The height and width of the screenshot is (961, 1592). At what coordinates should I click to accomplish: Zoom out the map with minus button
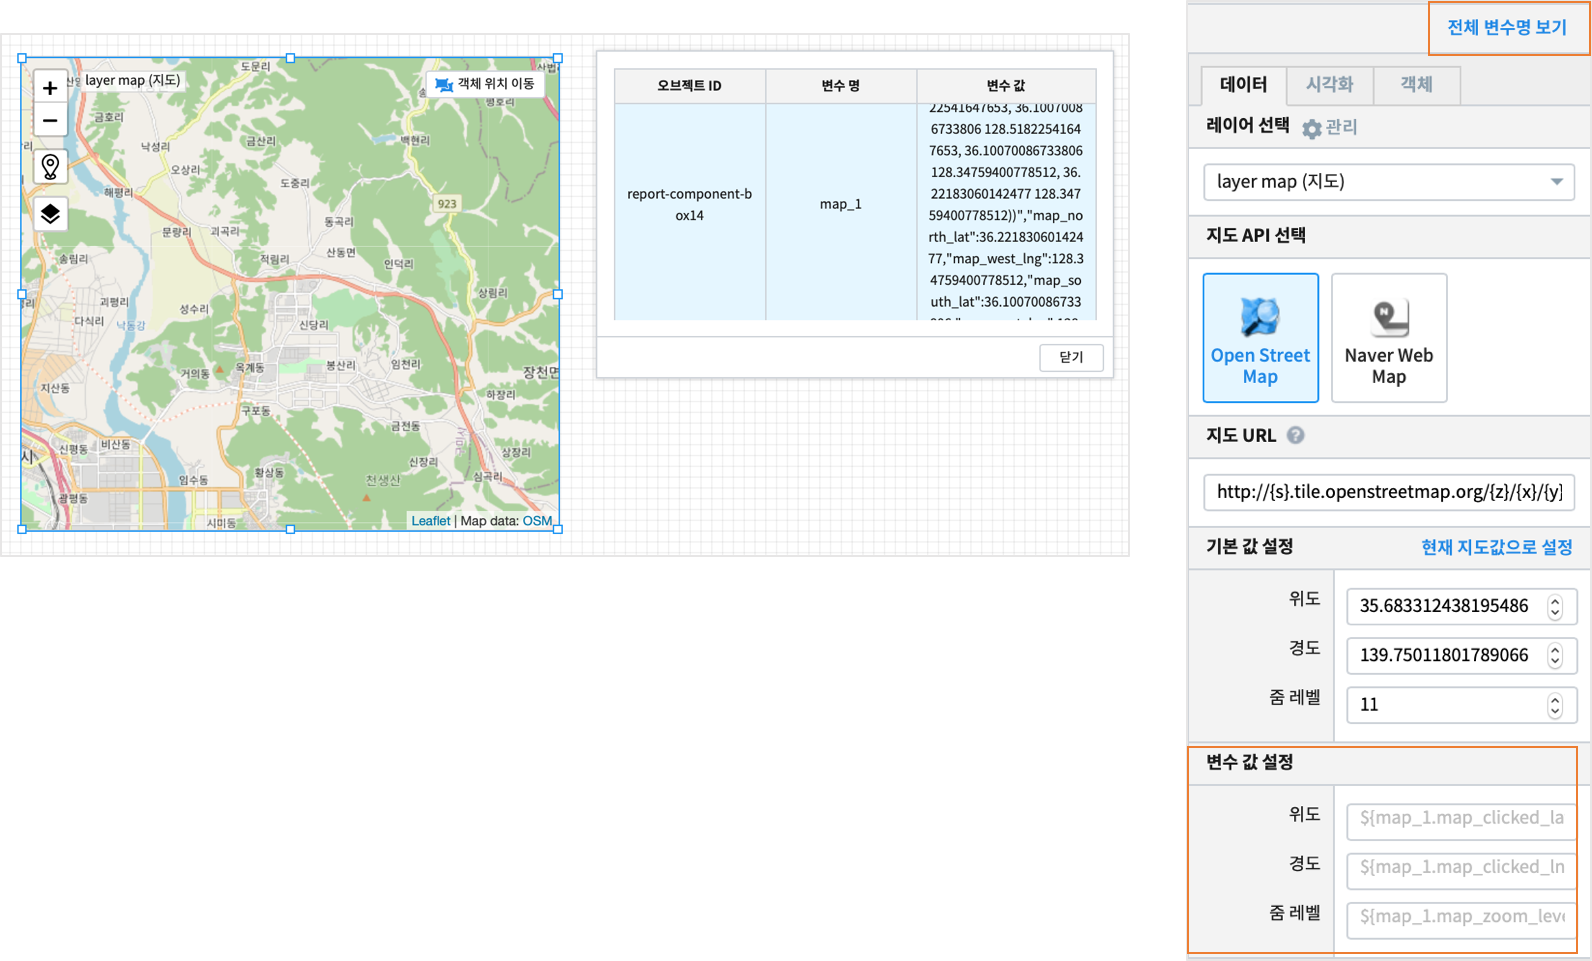click(50, 120)
